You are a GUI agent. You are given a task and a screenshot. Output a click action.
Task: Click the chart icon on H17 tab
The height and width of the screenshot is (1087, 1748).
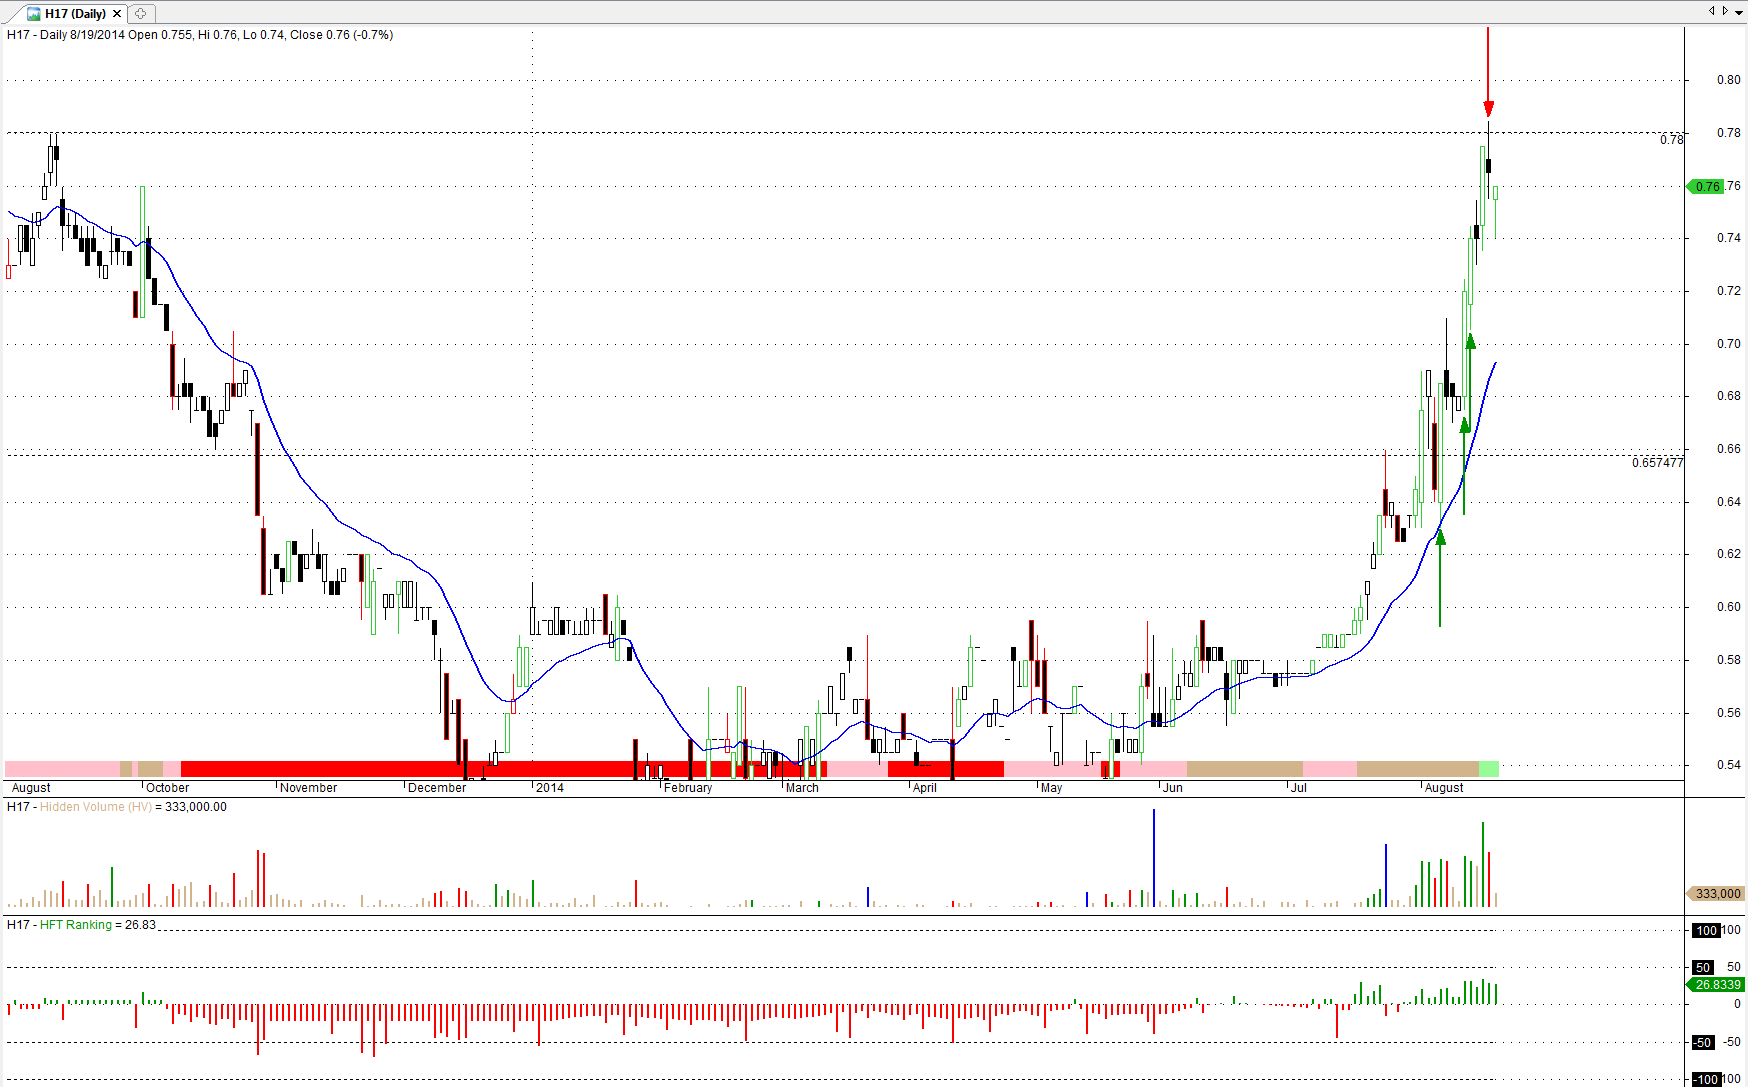click(34, 14)
